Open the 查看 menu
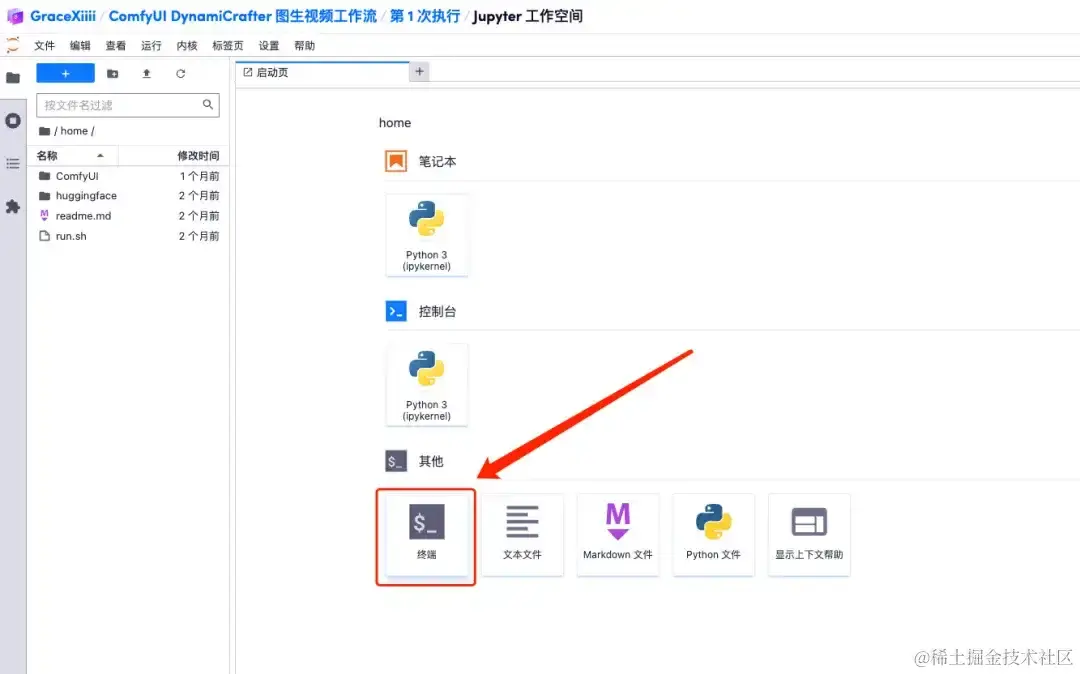1080x674 pixels. point(116,45)
